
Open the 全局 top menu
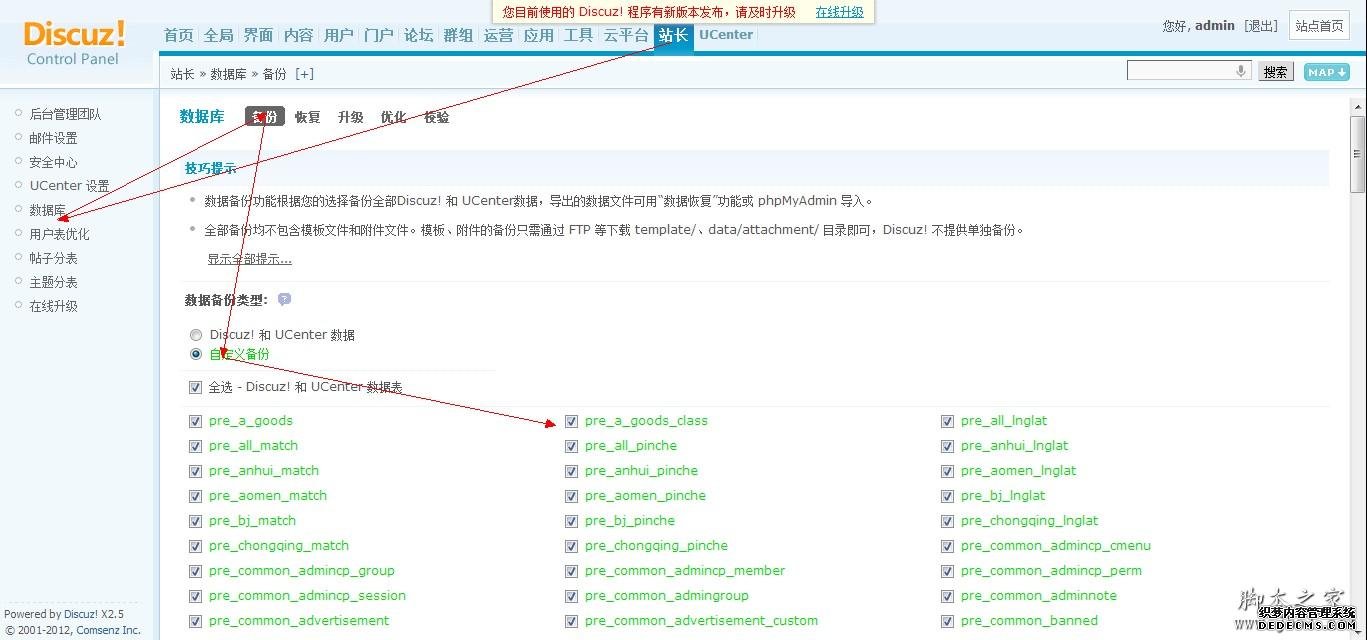[219, 35]
